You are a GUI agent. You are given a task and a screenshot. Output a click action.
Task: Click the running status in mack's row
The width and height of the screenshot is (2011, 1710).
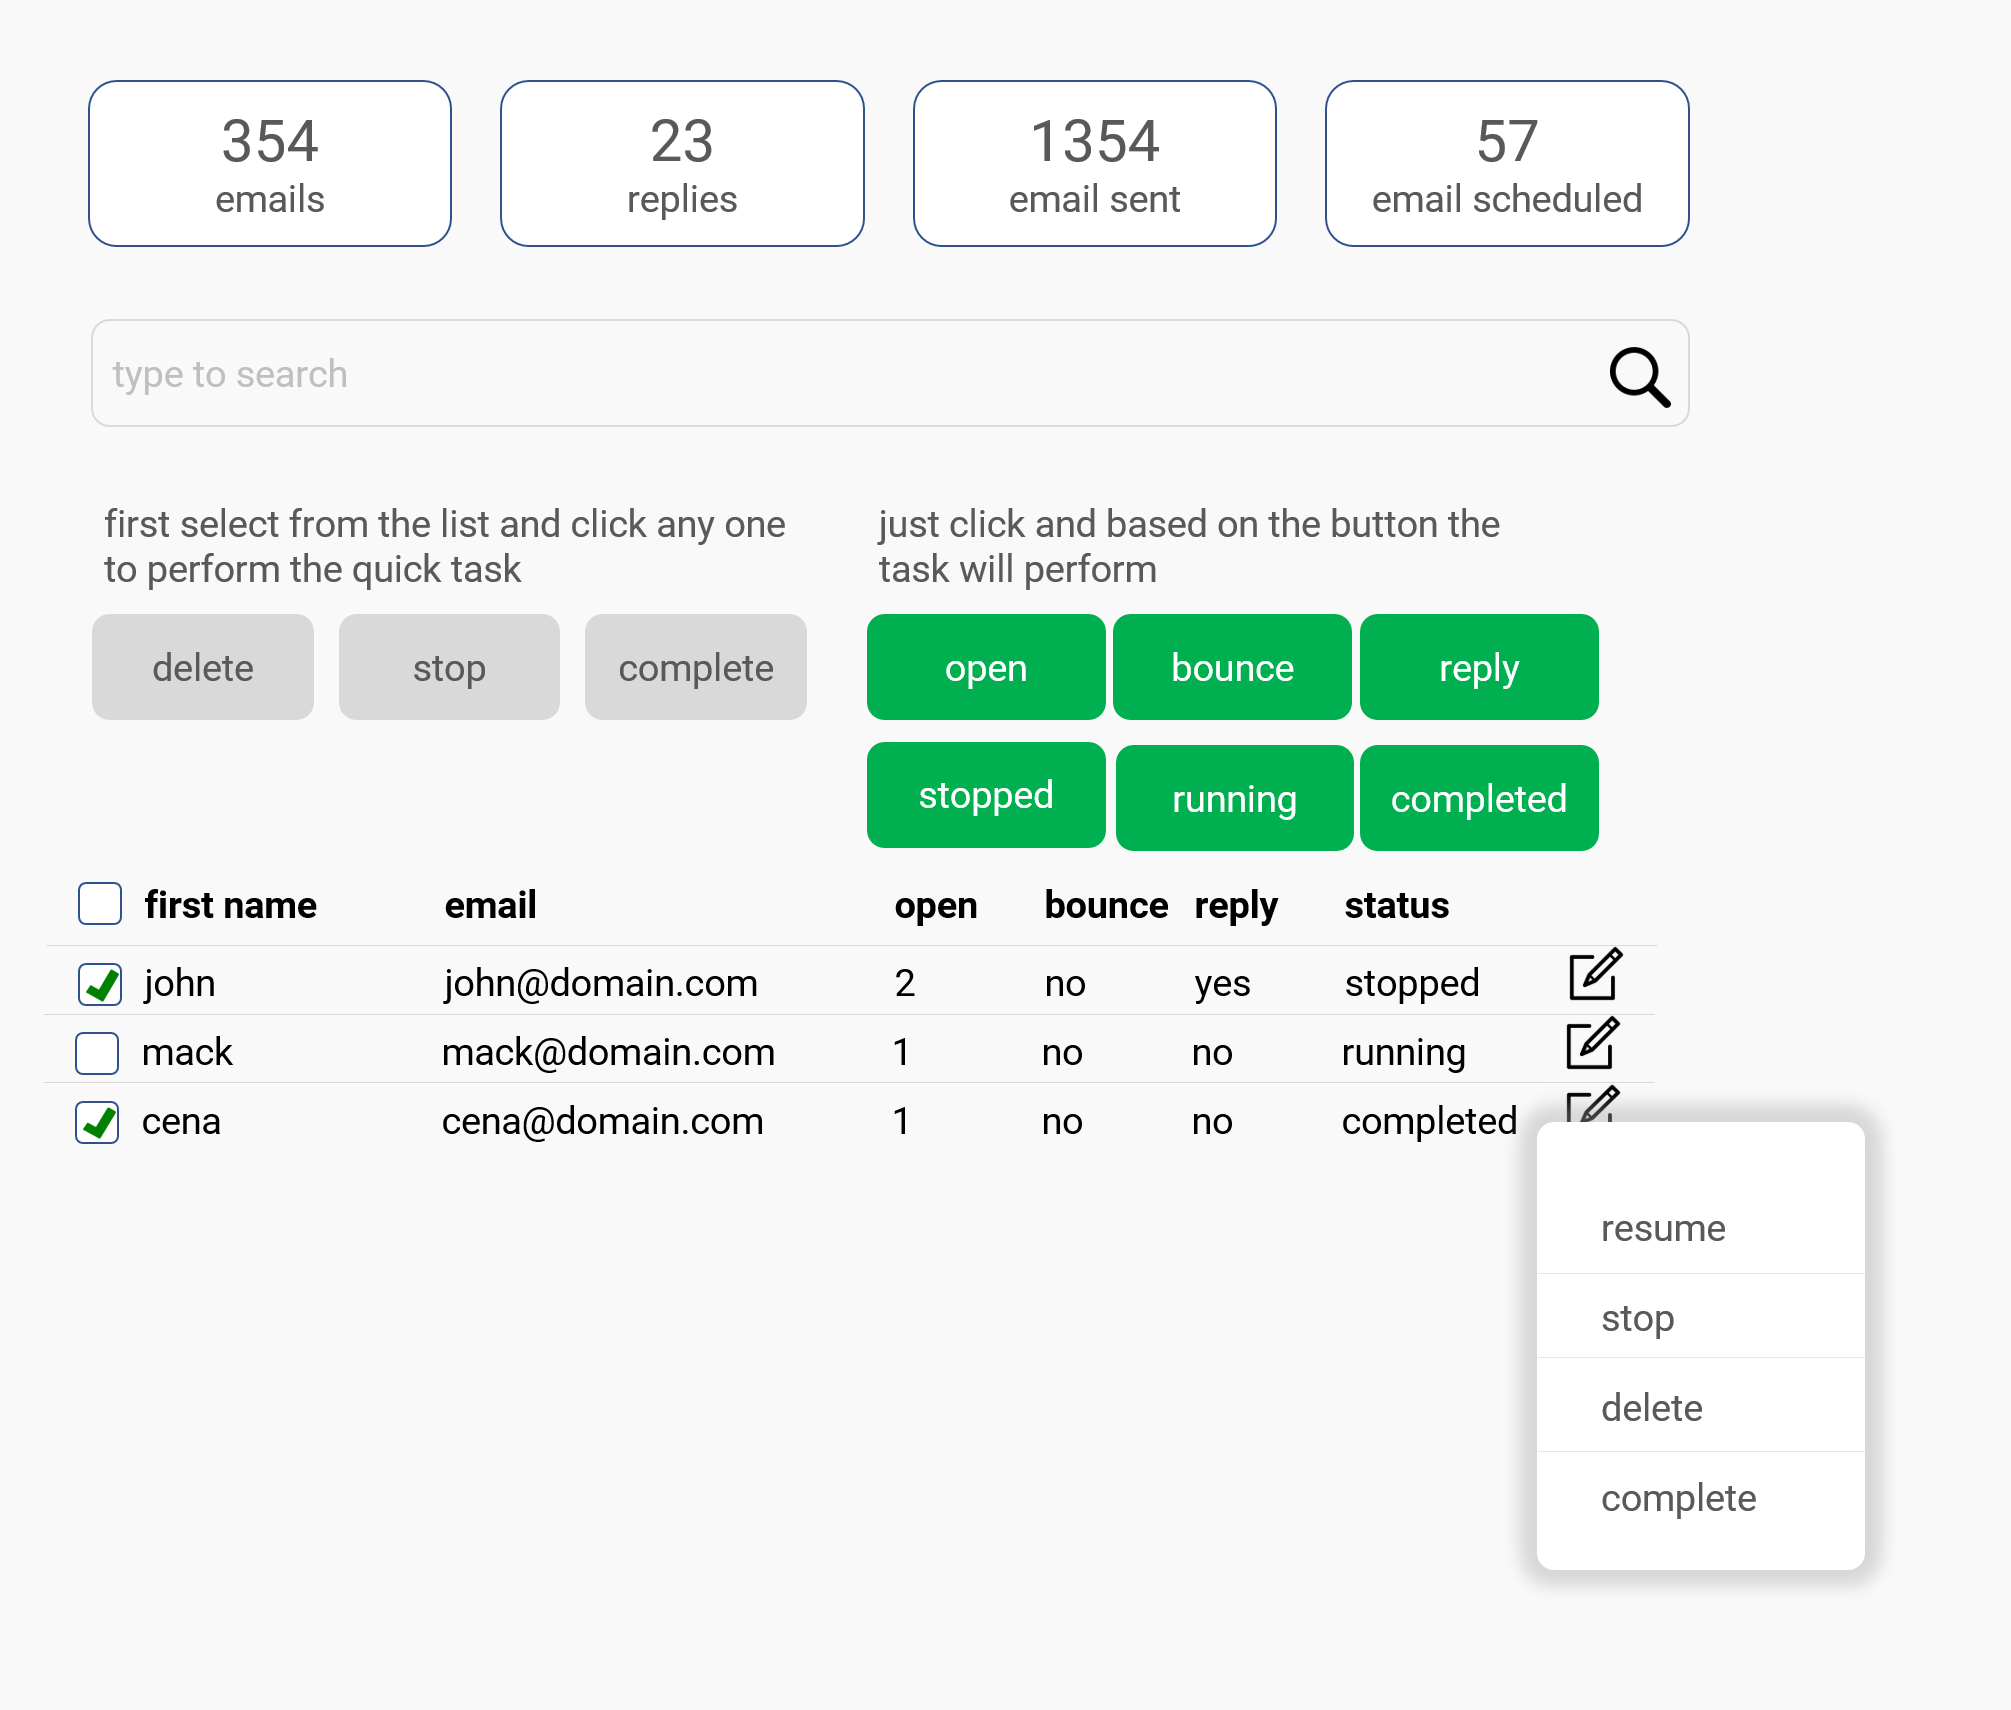(x=1403, y=1053)
